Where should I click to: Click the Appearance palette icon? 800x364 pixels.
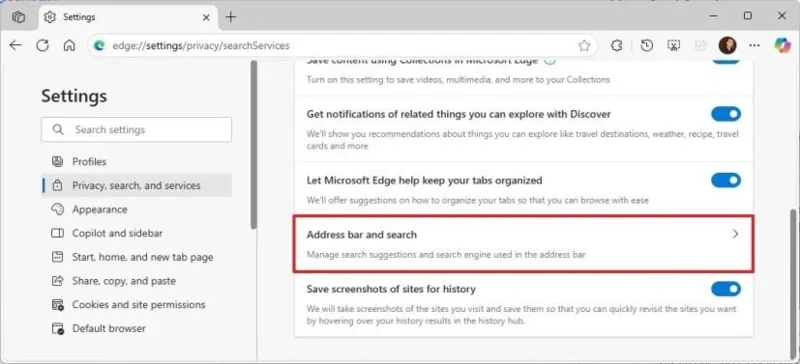(x=58, y=209)
